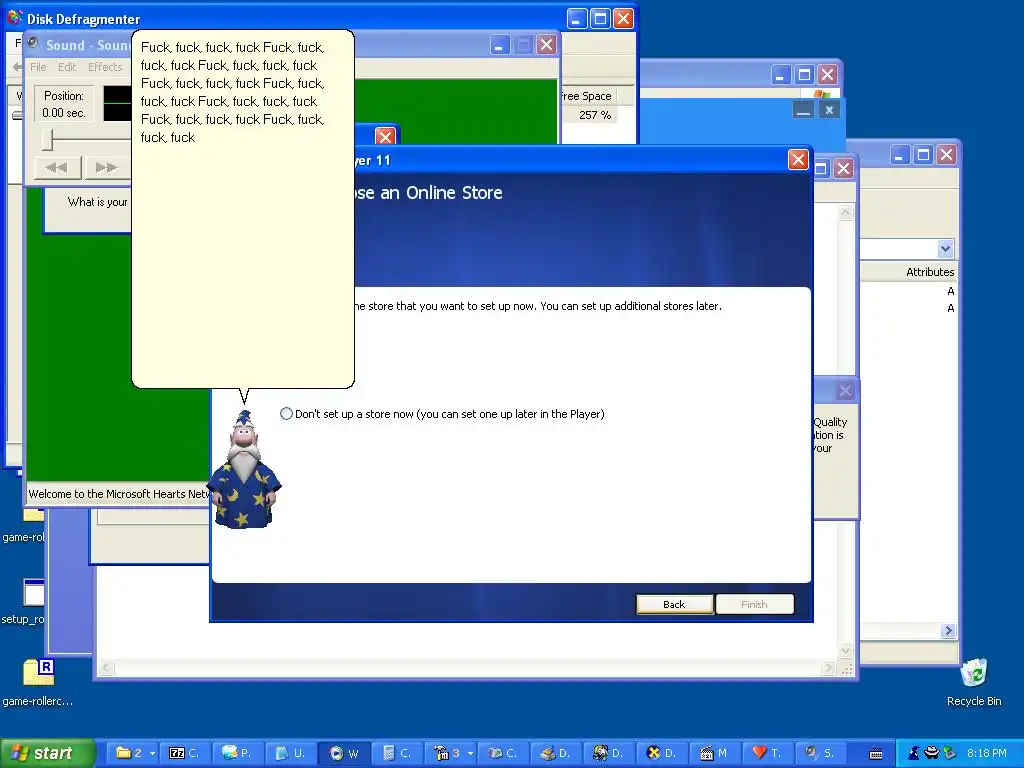
Task: Switch to Hearts taskbar button with heart icon
Action: click(769, 753)
